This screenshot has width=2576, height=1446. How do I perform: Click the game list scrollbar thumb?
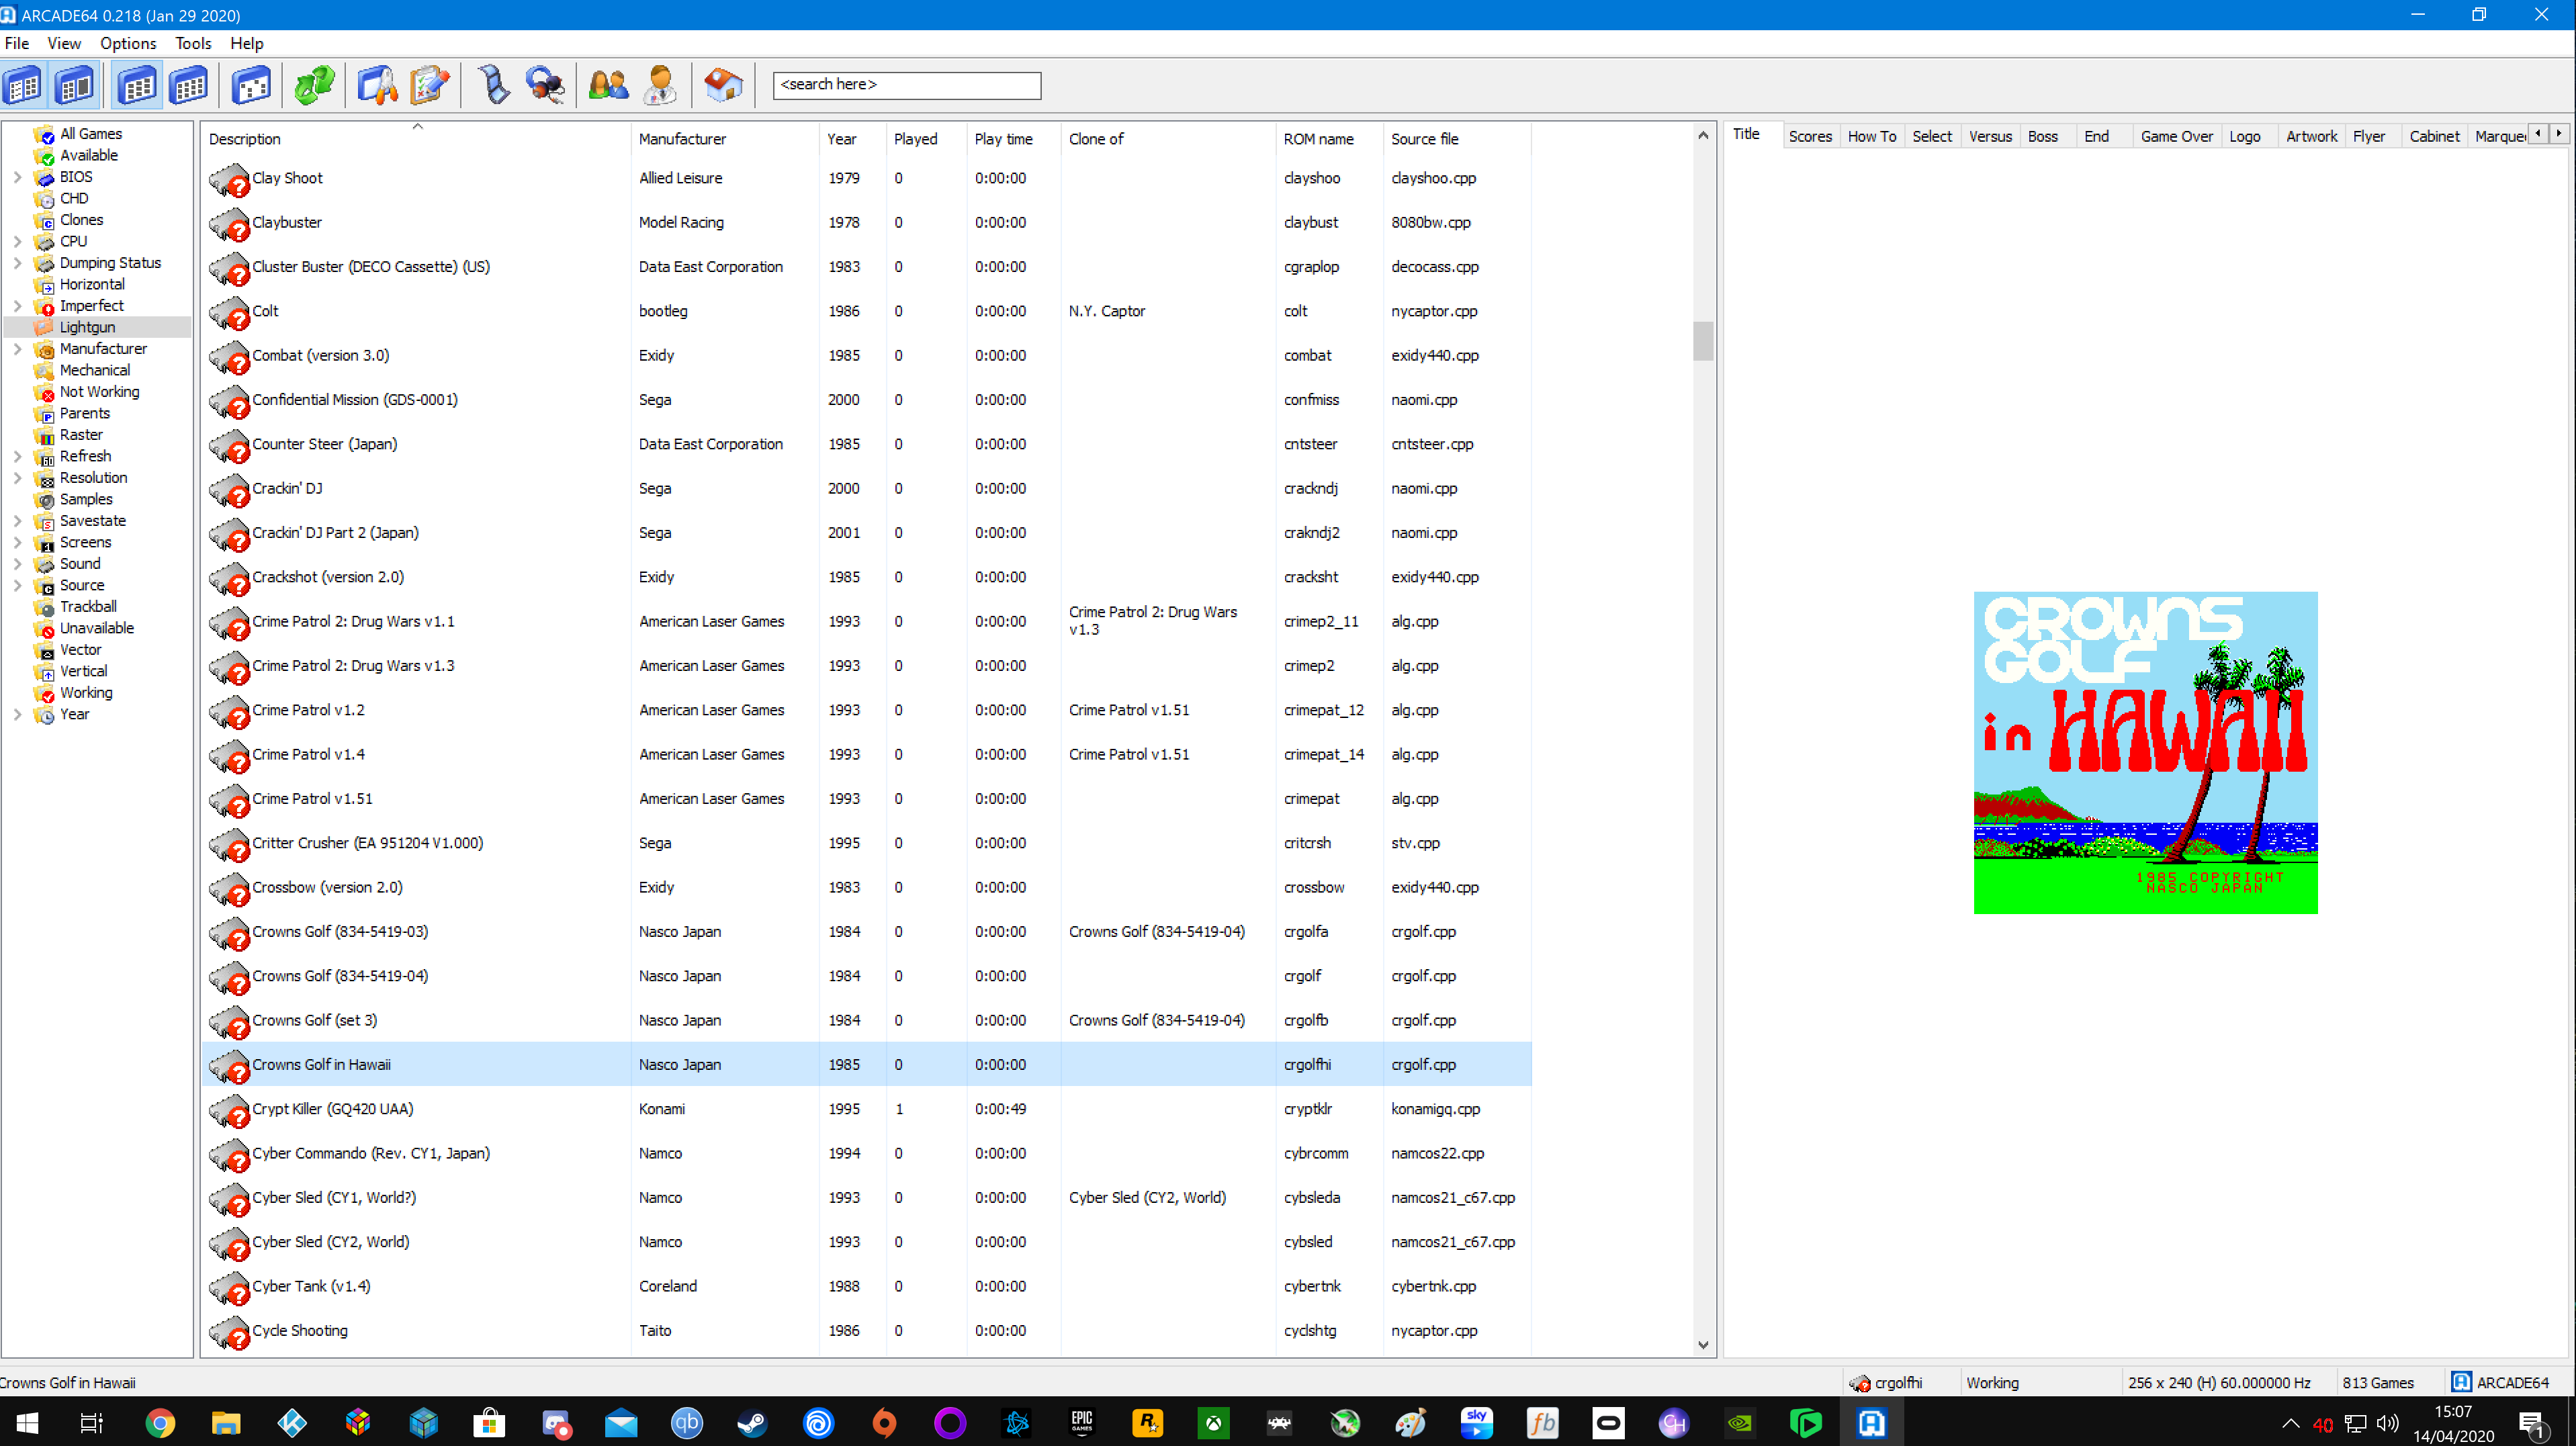coord(1703,340)
